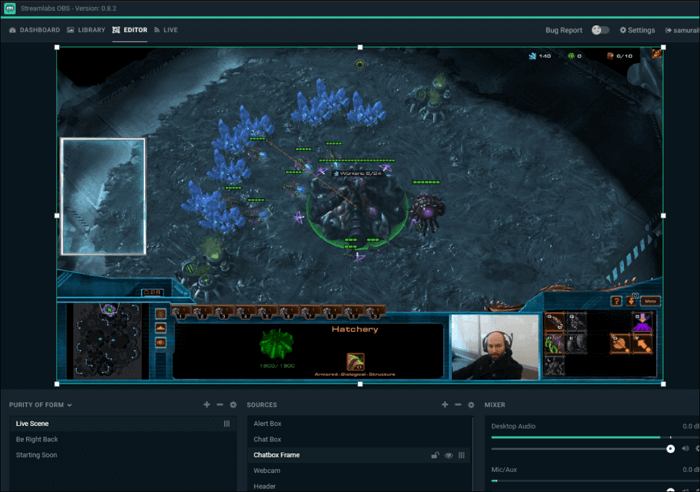Click the in-game Menu button
Viewport: 700px width, 492px height.
tap(650, 301)
